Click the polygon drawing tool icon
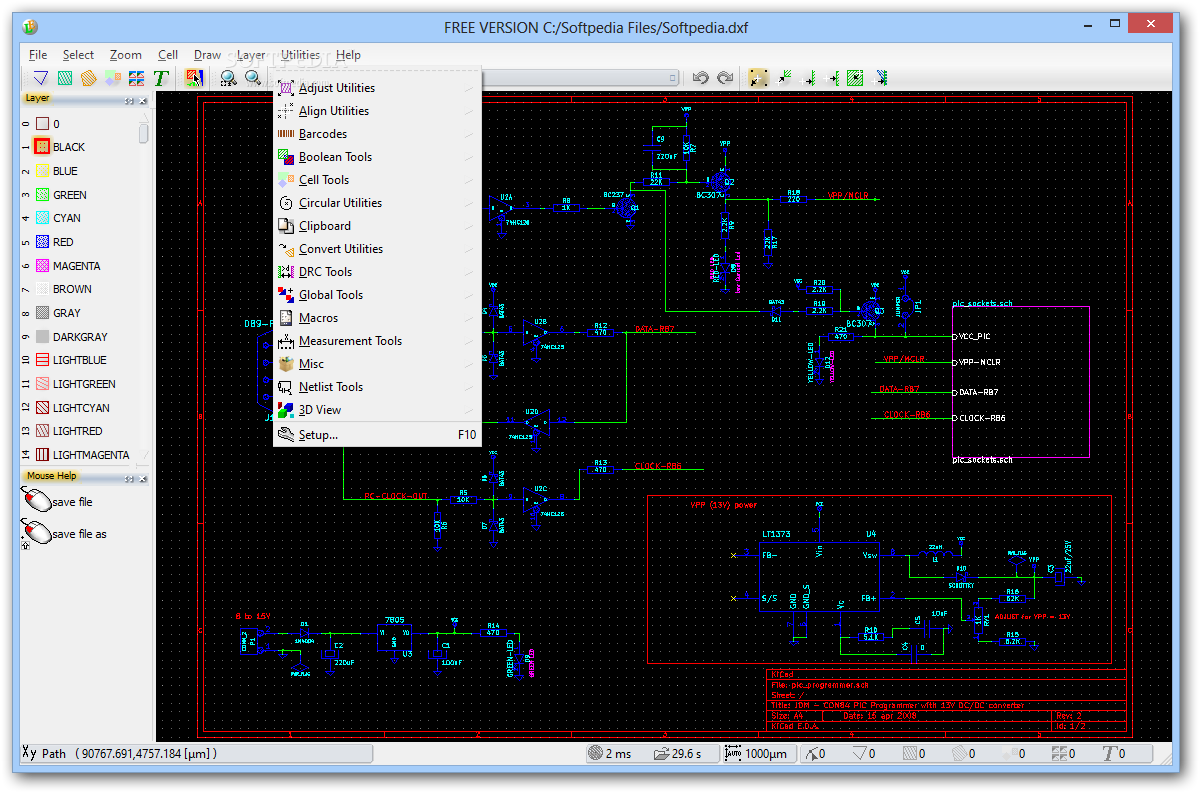 tap(88, 78)
